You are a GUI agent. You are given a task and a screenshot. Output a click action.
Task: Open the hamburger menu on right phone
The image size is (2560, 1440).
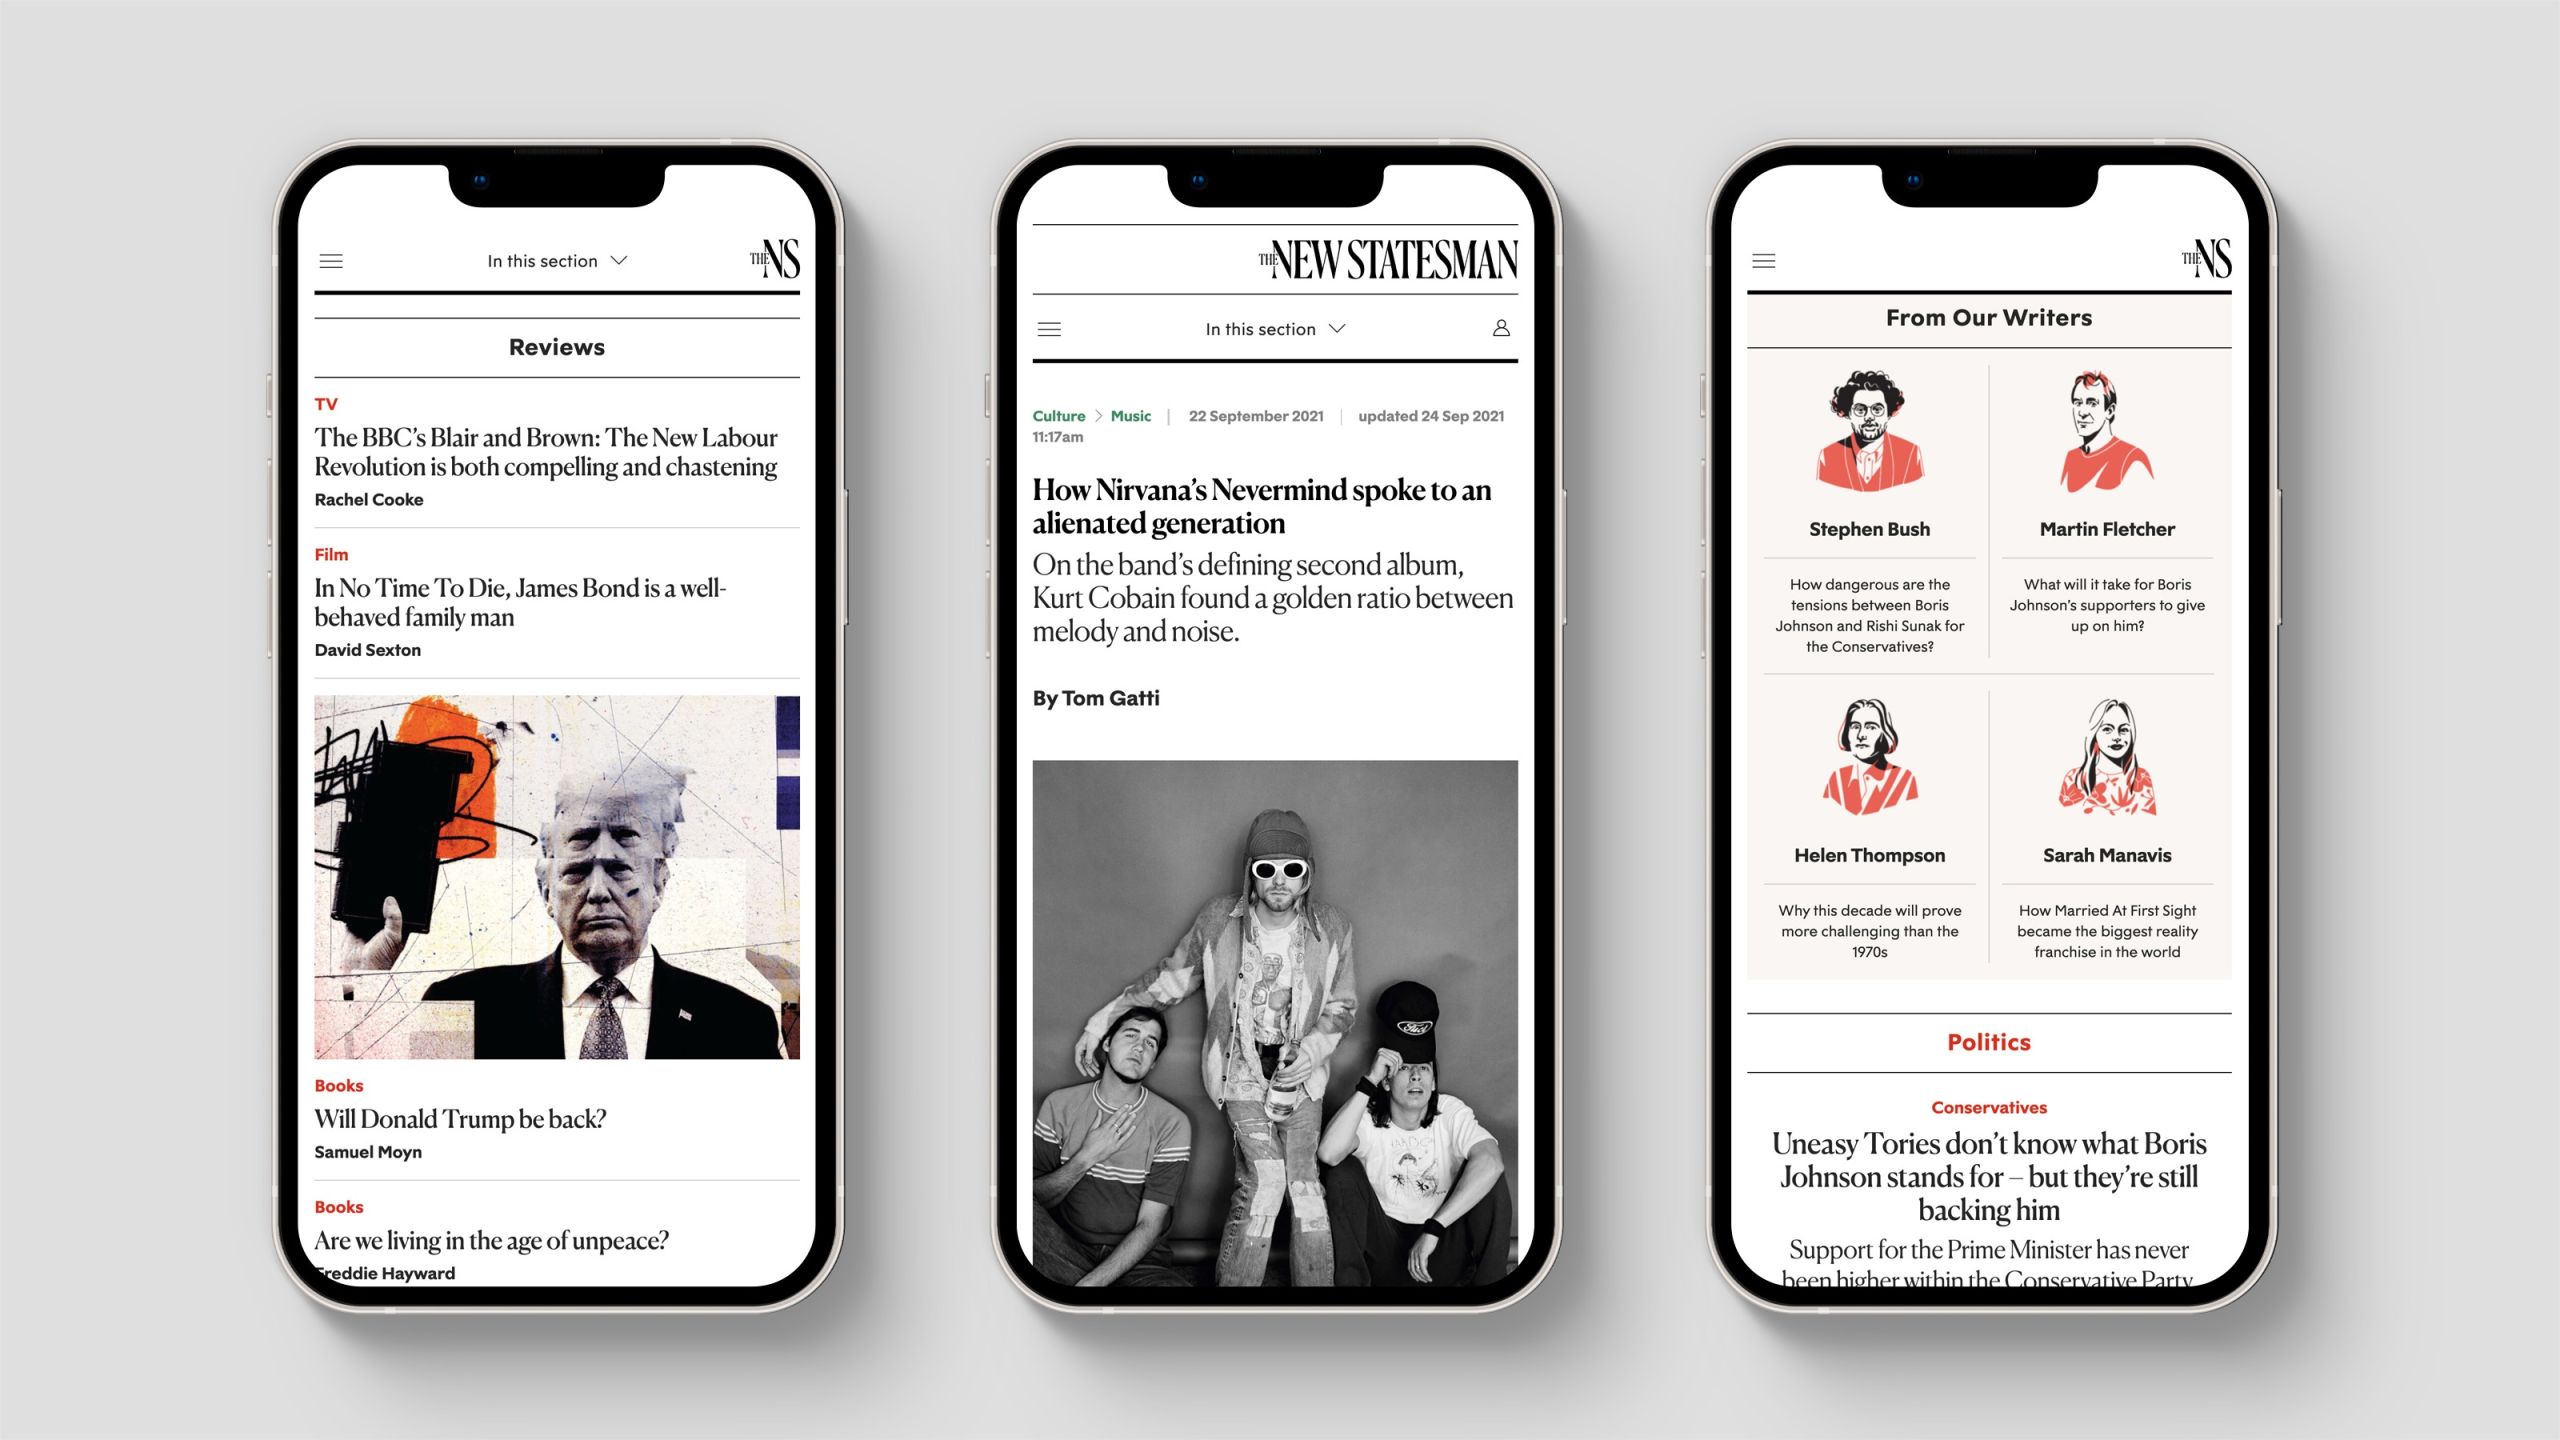pyautogui.click(x=1764, y=258)
